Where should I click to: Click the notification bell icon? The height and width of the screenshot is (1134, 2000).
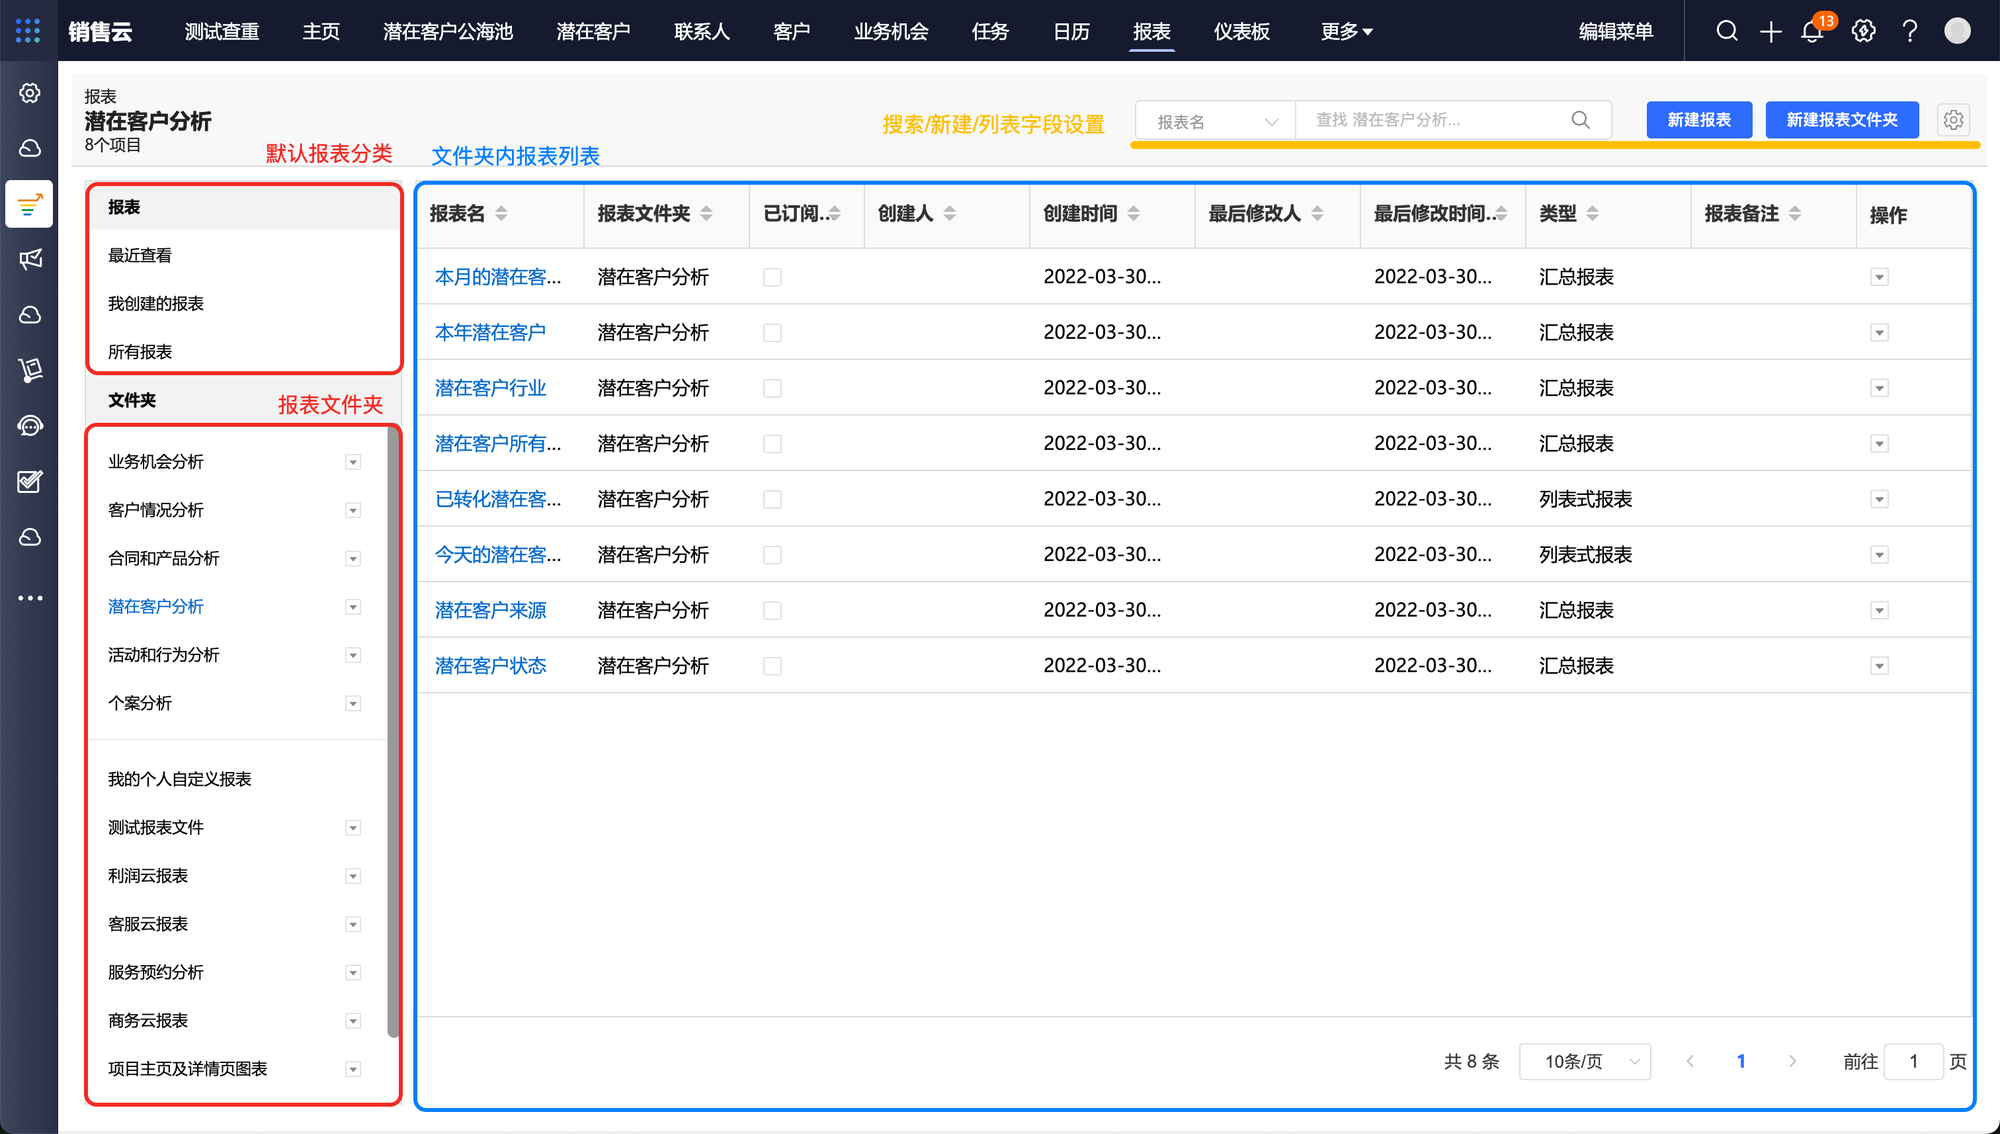point(1812,32)
